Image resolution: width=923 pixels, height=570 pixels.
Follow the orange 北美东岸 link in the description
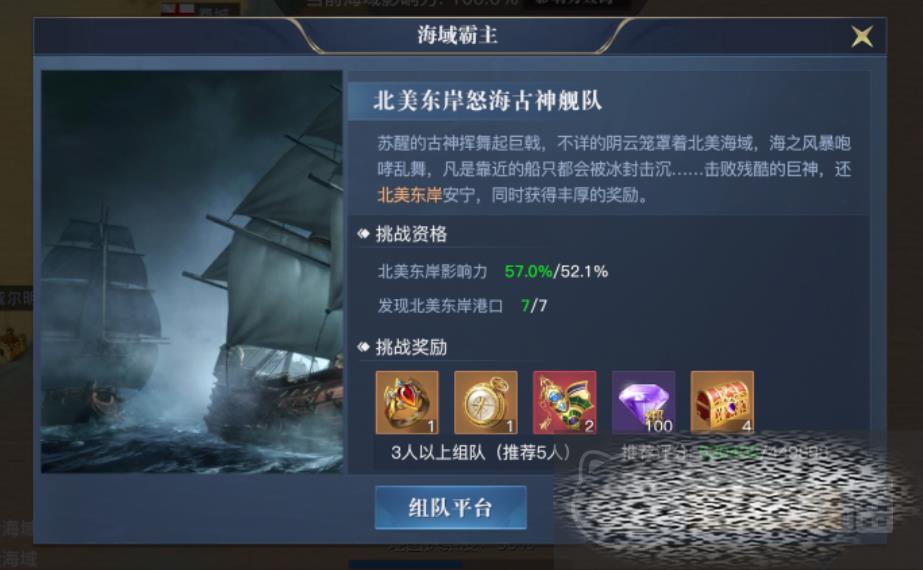(x=409, y=195)
